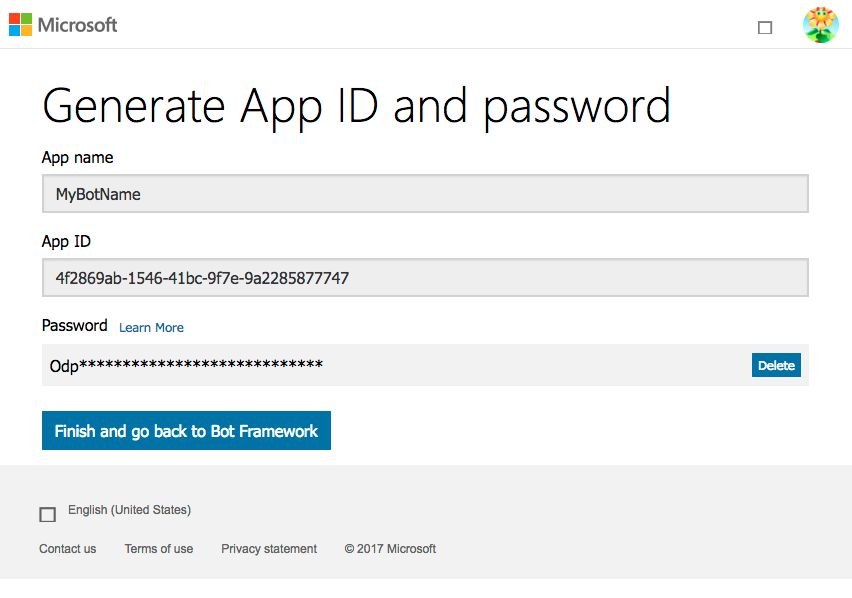Click the small square icon beside avatar
852x598 pixels.
[x=765, y=28]
